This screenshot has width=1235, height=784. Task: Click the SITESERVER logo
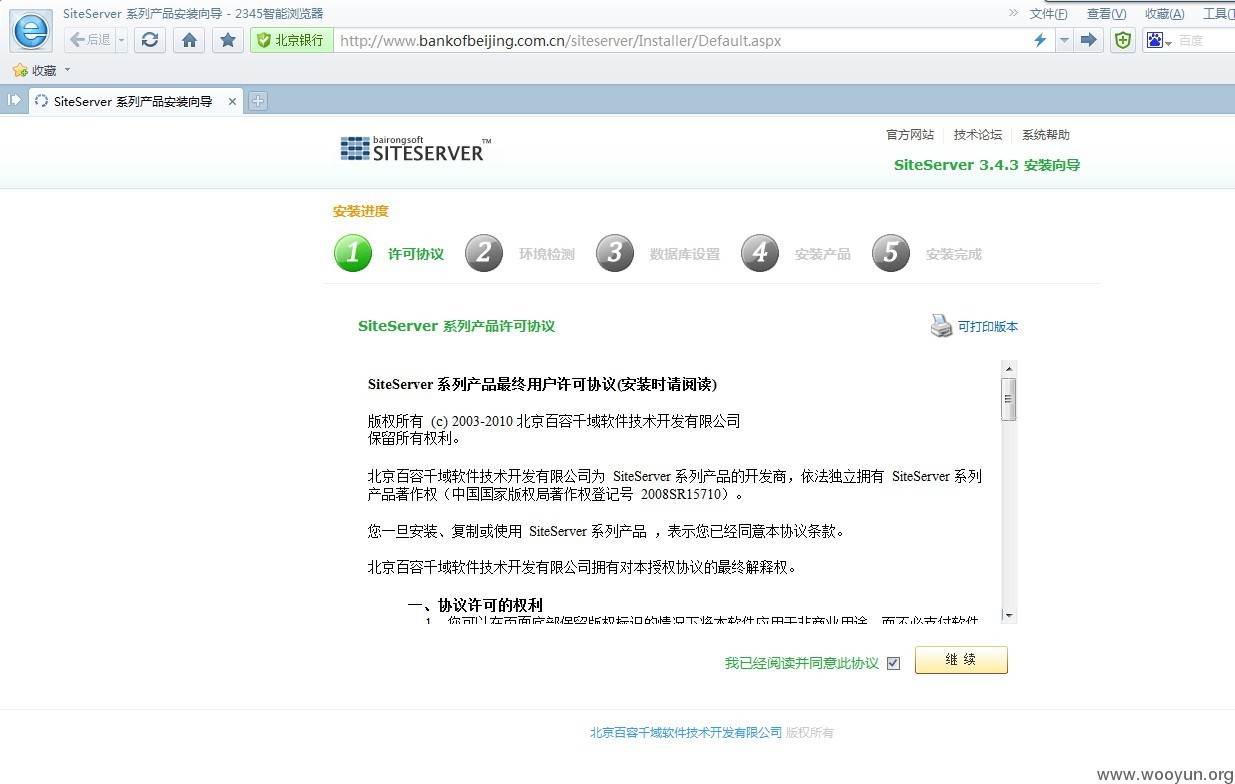click(415, 149)
